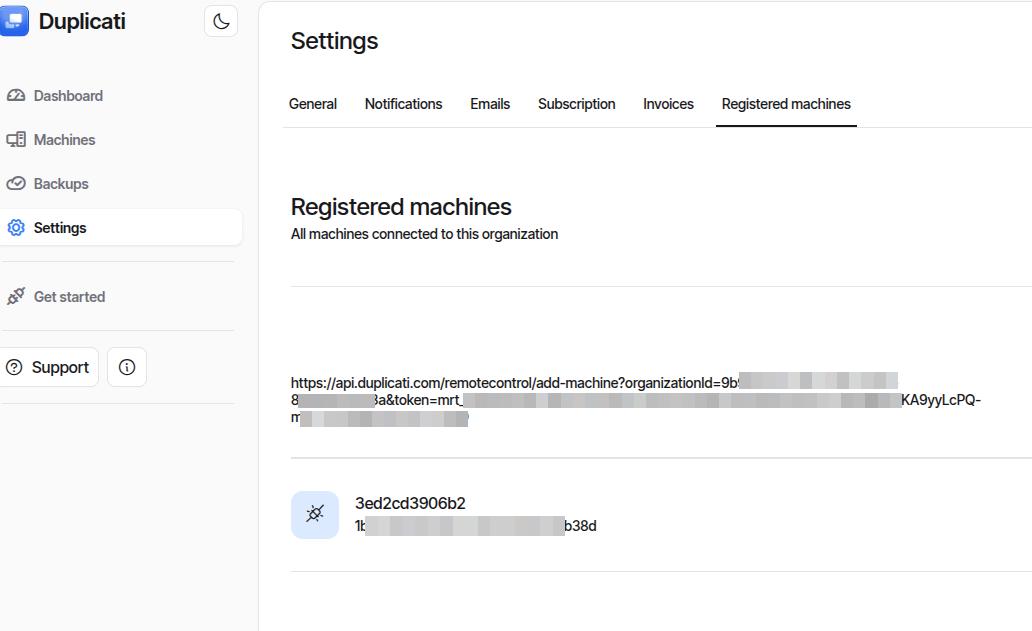
Task: Open the Subscription tab
Action: pyautogui.click(x=577, y=104)
